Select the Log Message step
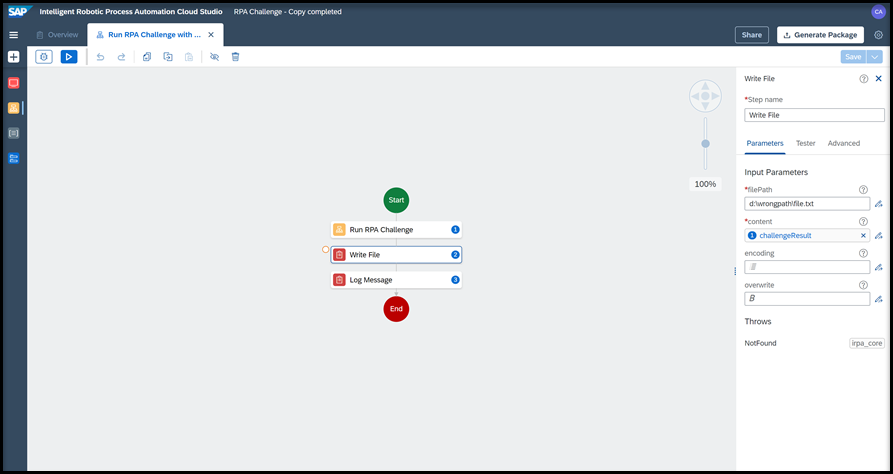Image resolution: width=893 pixels, height=474 pixels. tap(396, 280)
